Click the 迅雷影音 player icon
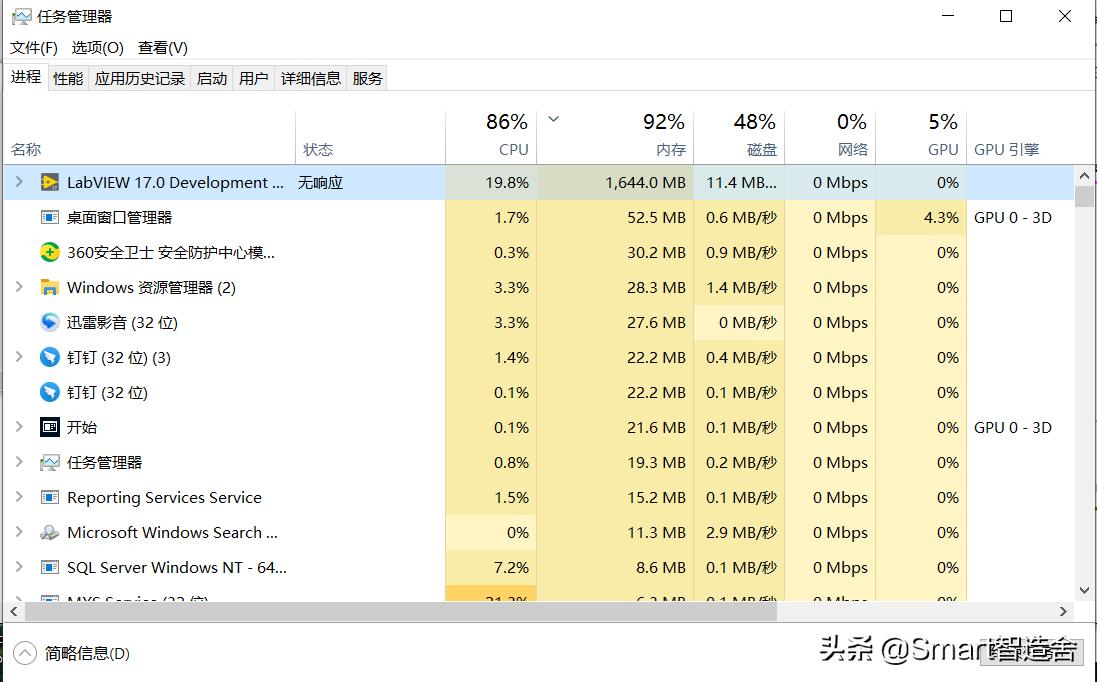Viewport: 1097px width, 682px height. tap(50, 322)
